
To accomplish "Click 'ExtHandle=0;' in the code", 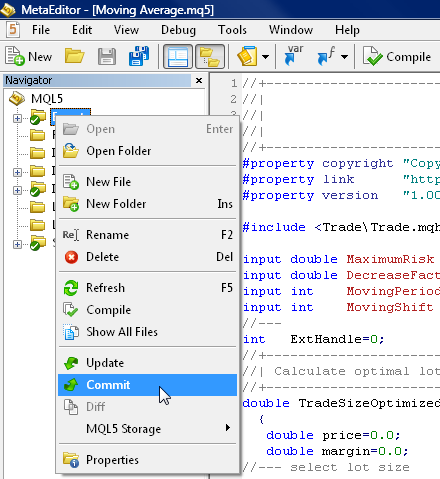I will click(x=337, y=339).
